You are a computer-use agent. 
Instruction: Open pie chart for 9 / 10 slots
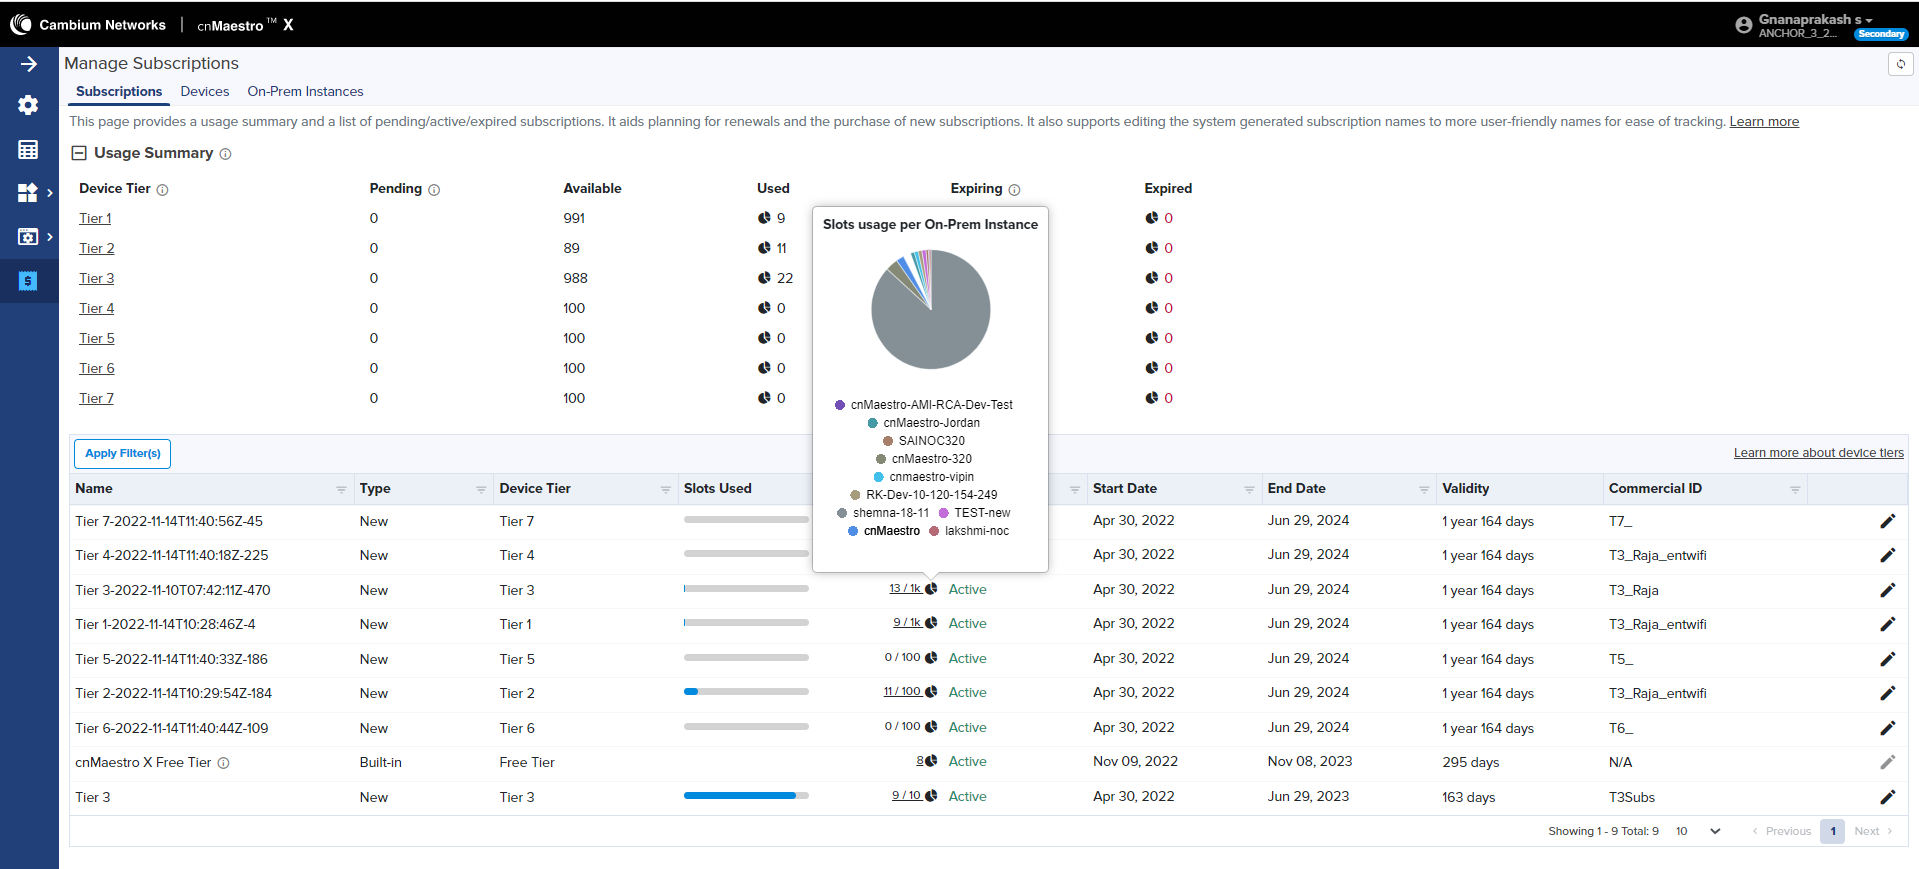pos(931,796)
